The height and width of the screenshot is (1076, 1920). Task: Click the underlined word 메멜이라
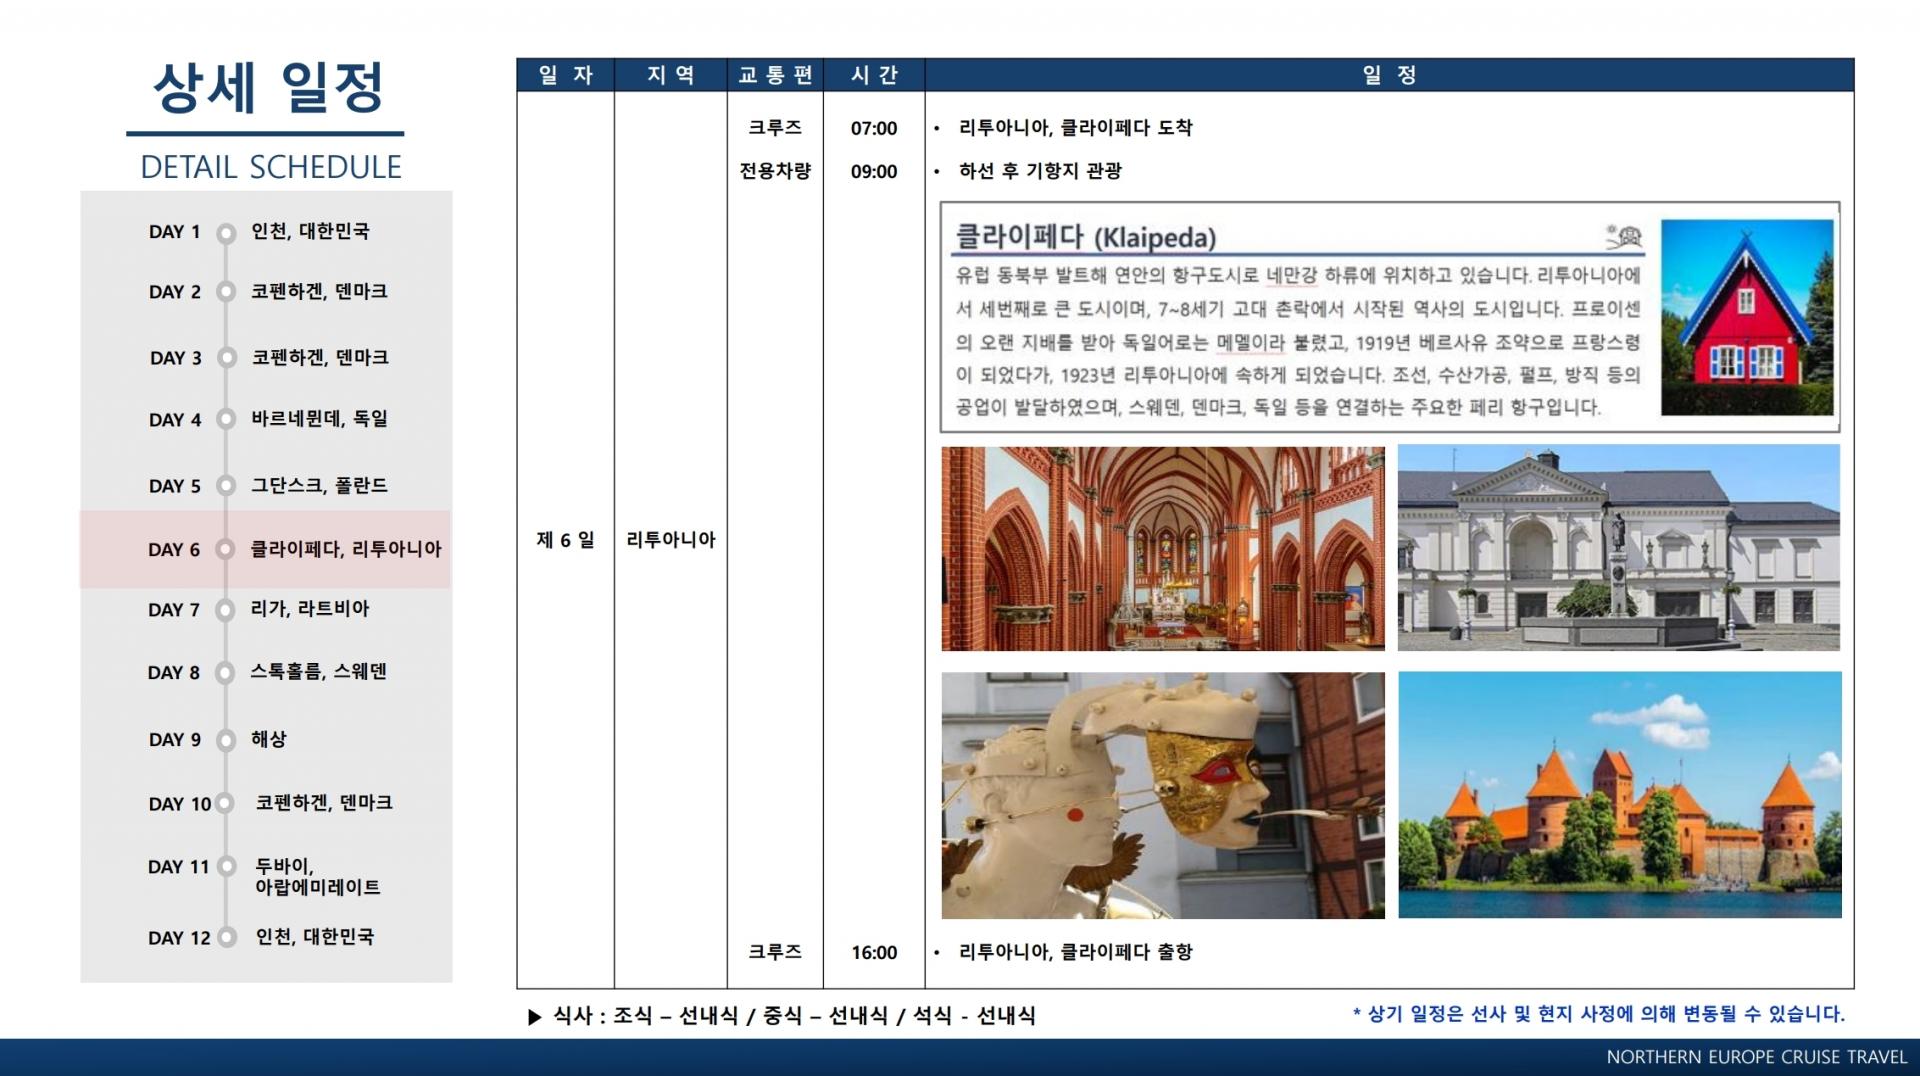1250,342
